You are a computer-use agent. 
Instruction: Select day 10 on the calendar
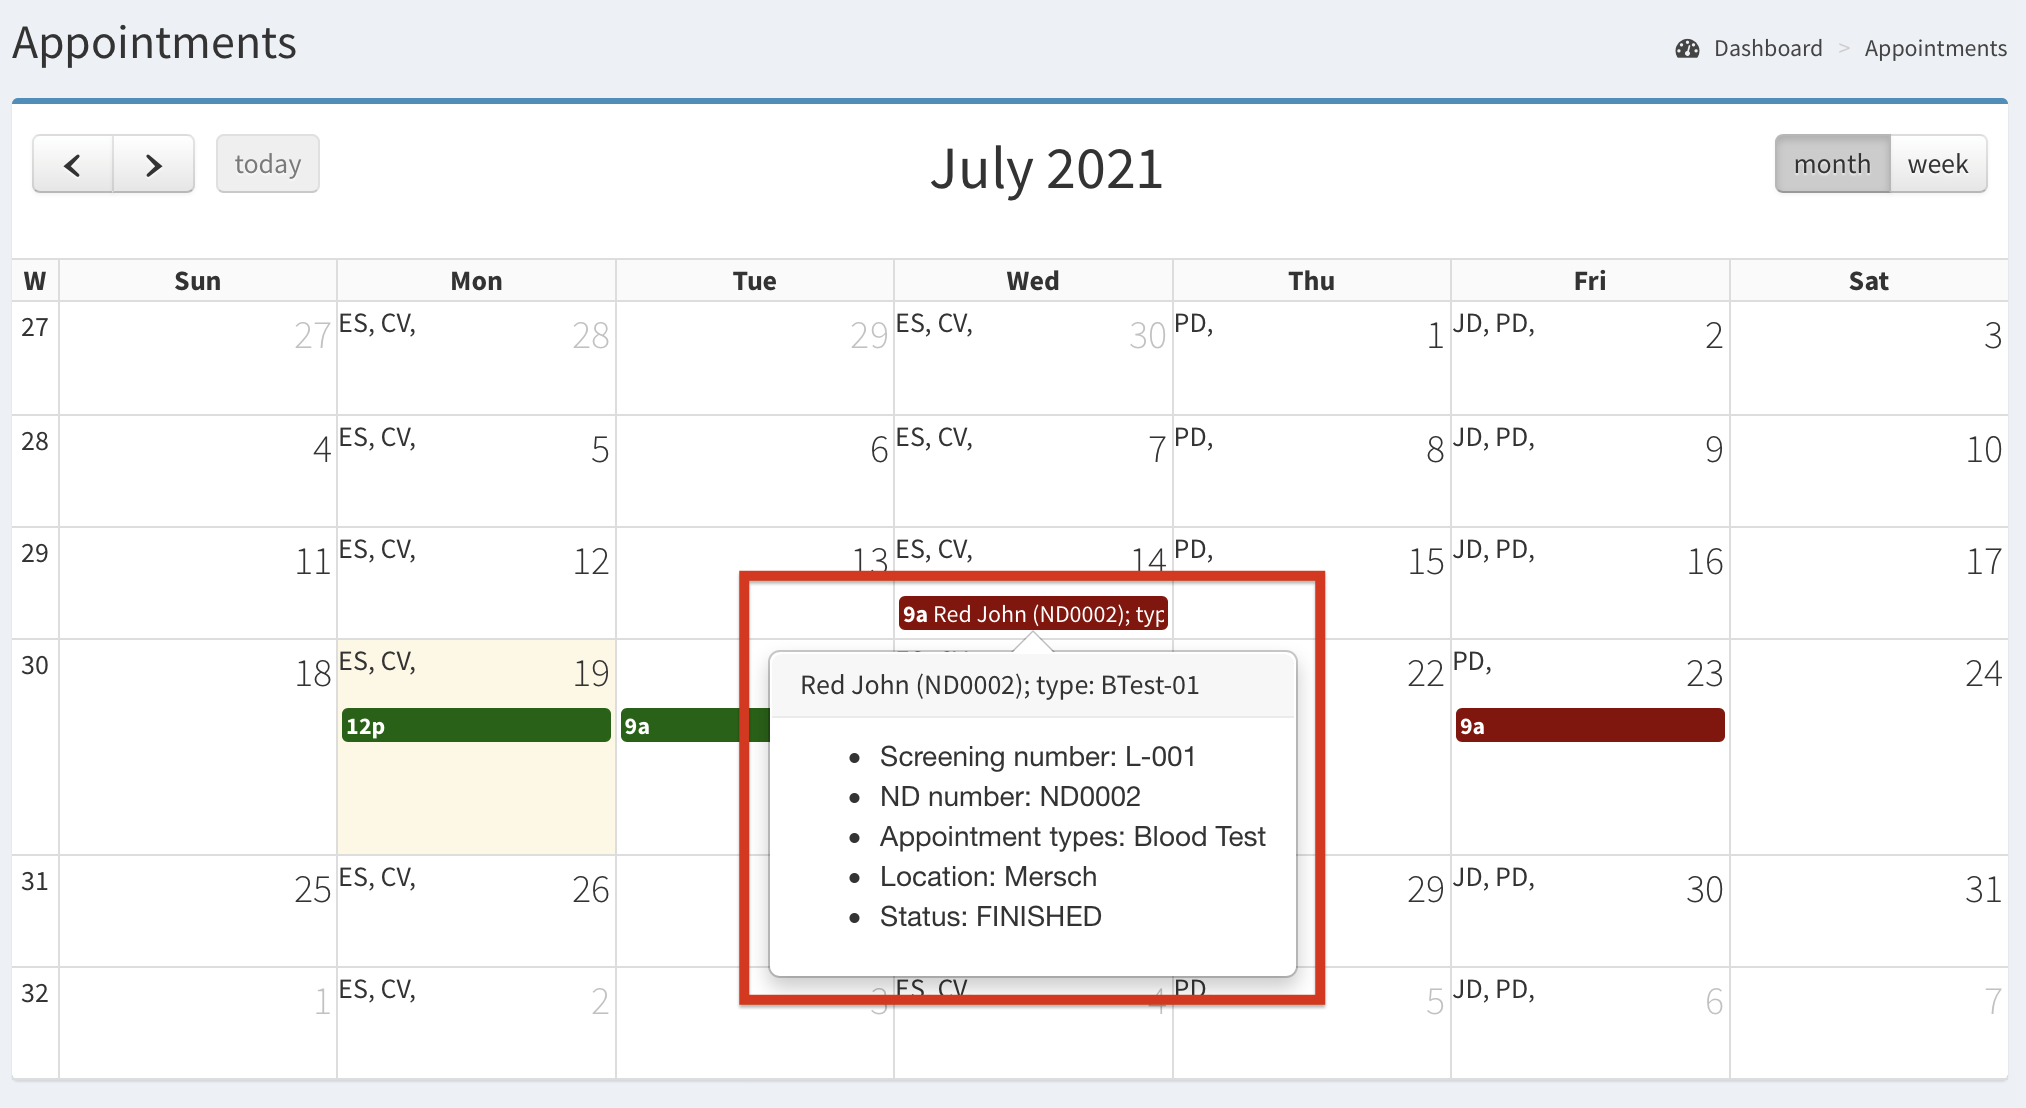[x=1983, y=450]
